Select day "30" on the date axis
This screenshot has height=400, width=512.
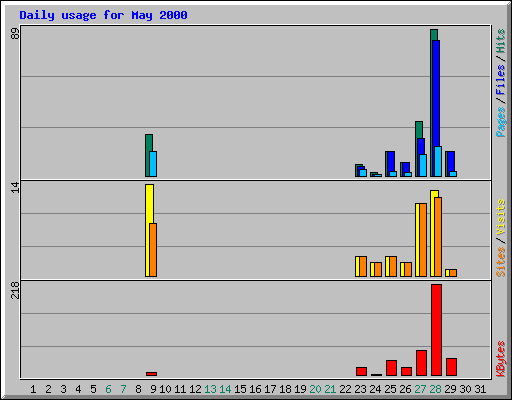click(x=465, y=389)
